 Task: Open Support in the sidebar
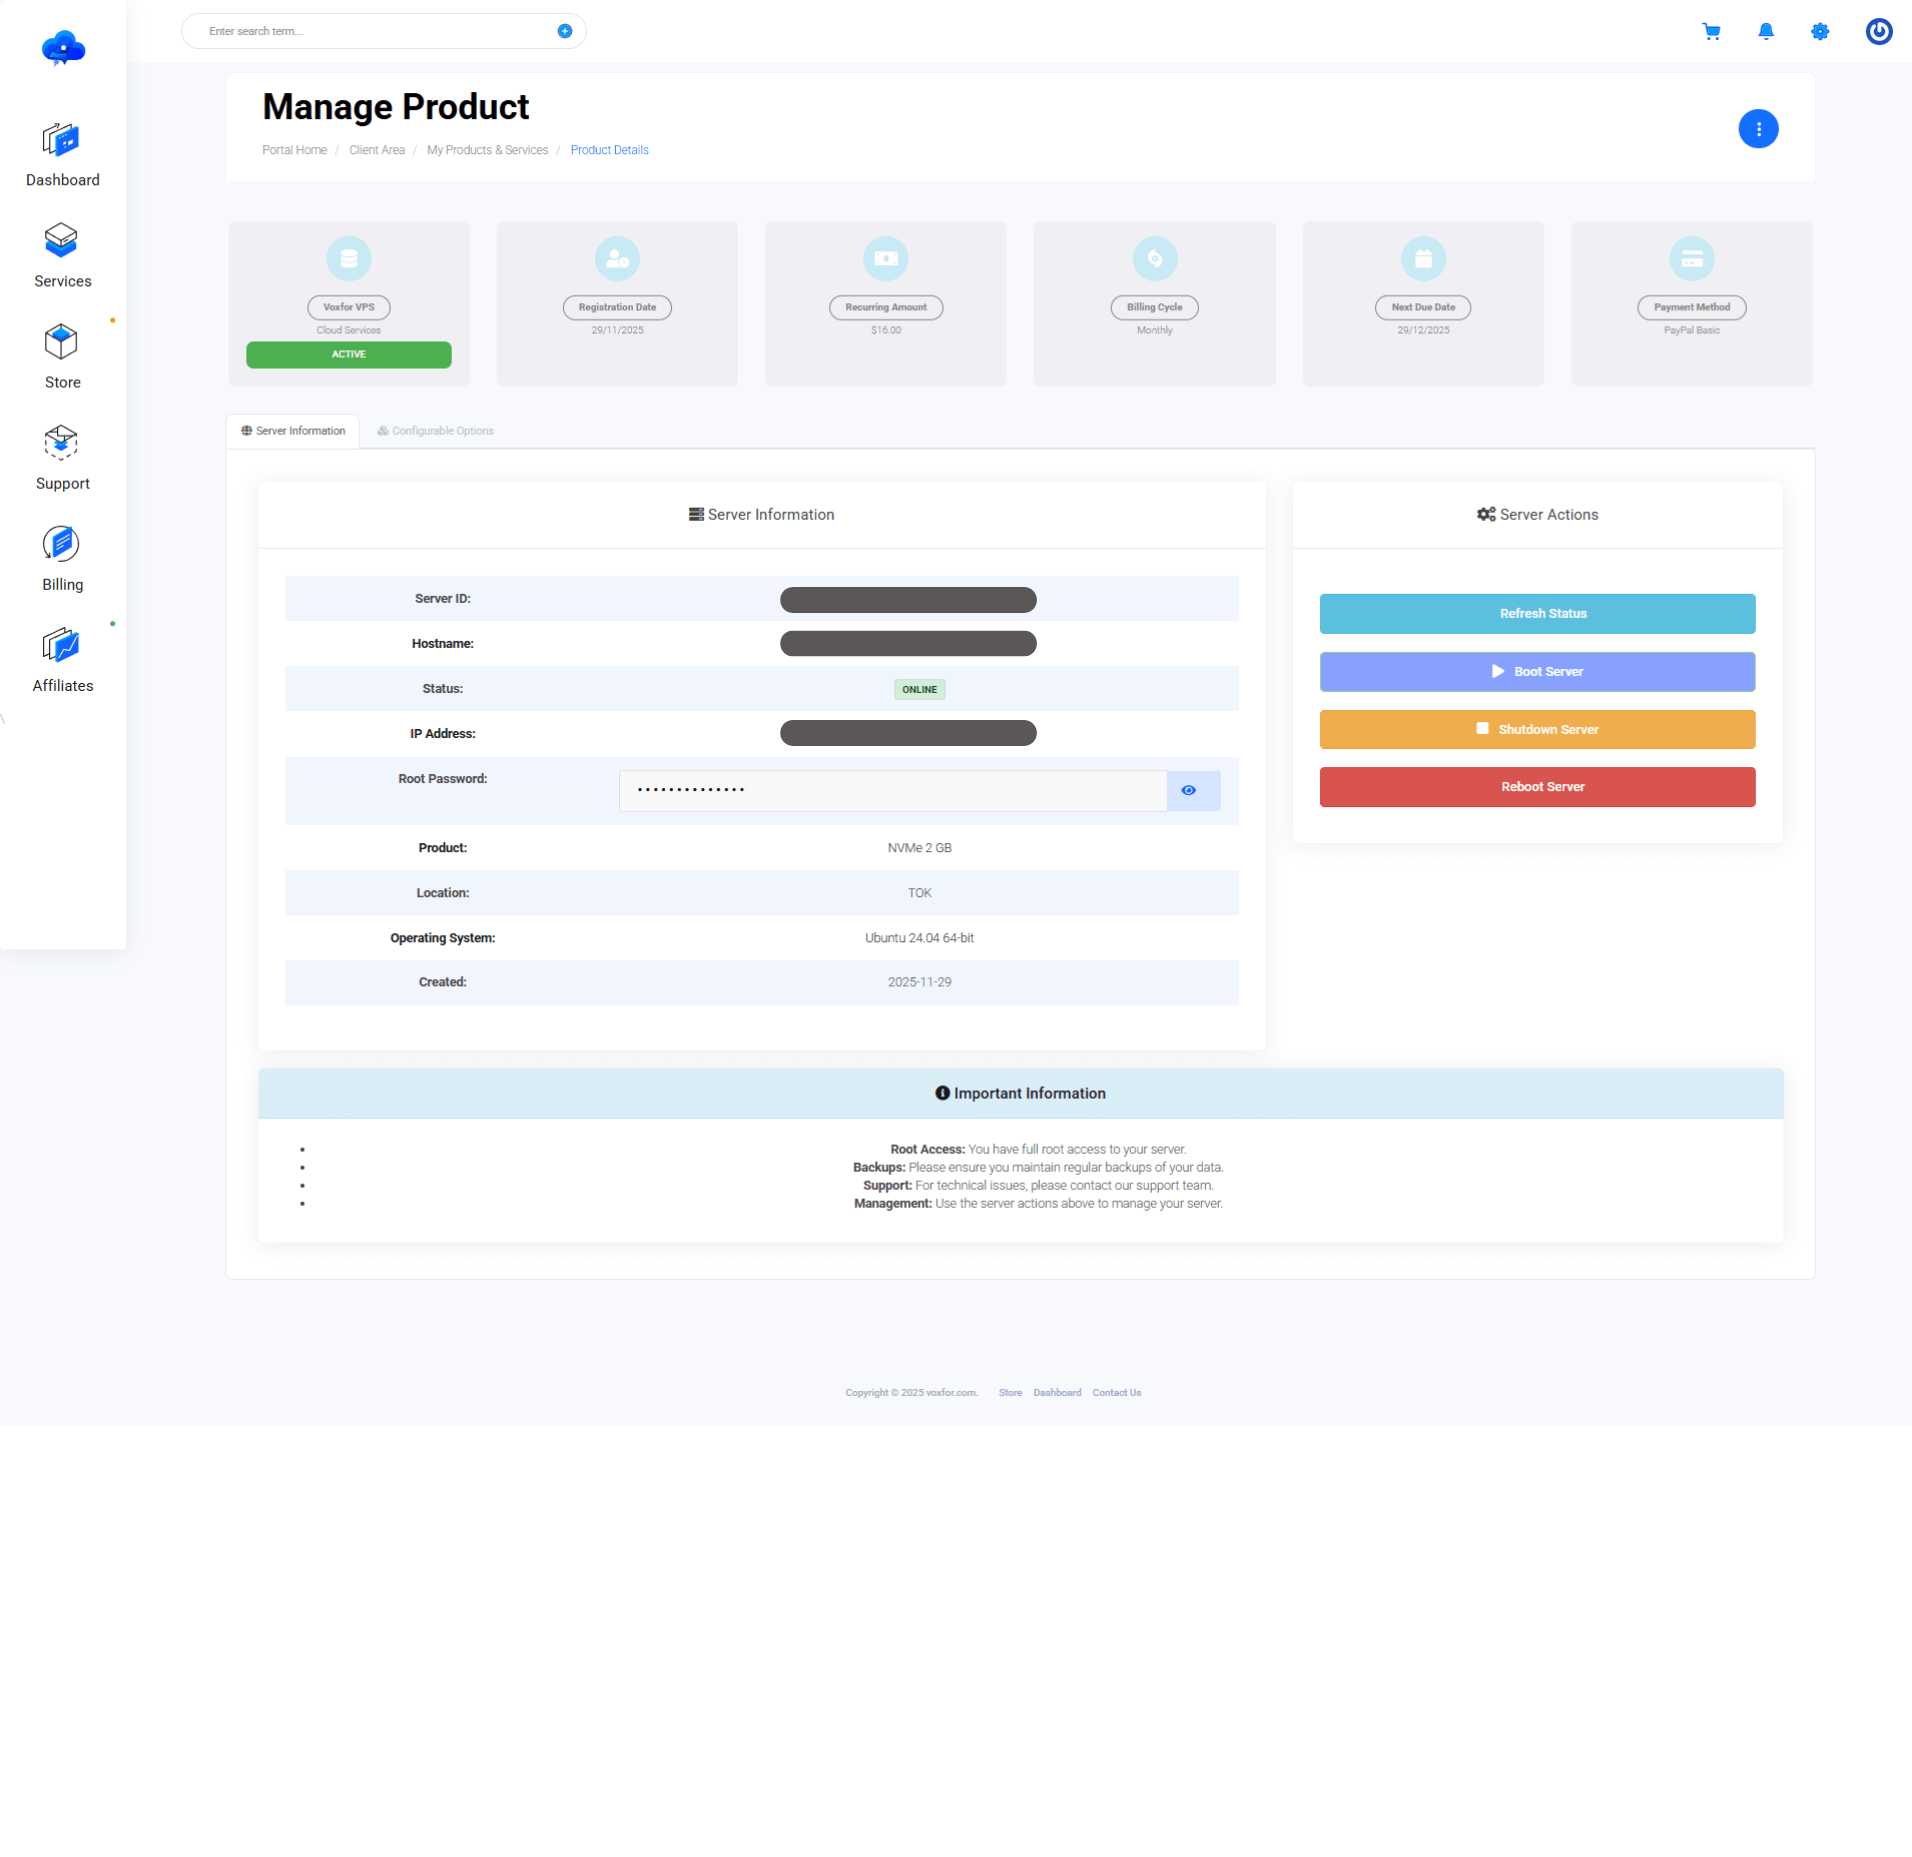click(62, 458)
